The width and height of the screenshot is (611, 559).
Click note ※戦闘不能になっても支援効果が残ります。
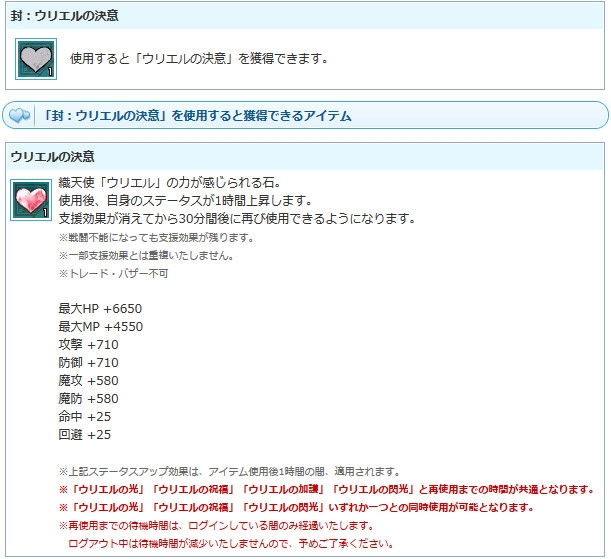pos(156,238)
